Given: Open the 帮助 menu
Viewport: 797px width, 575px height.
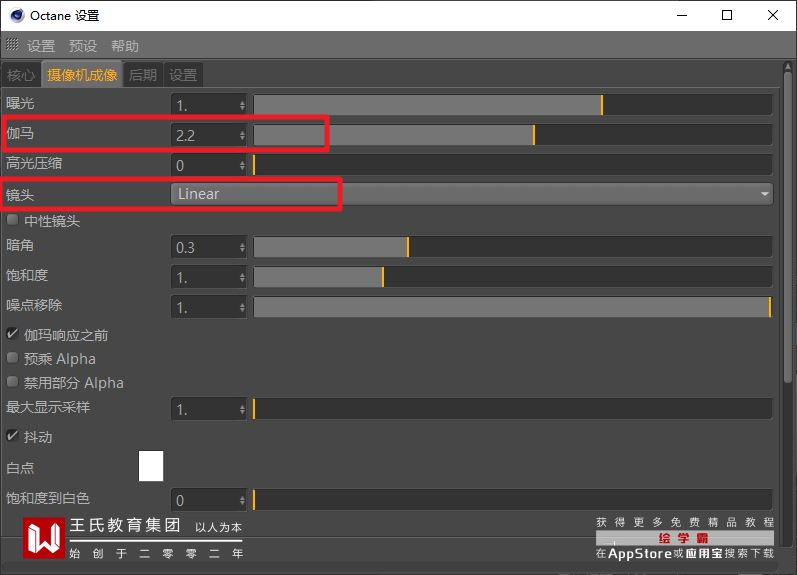Looking at the screenshot, I should (x=125, y=46).
